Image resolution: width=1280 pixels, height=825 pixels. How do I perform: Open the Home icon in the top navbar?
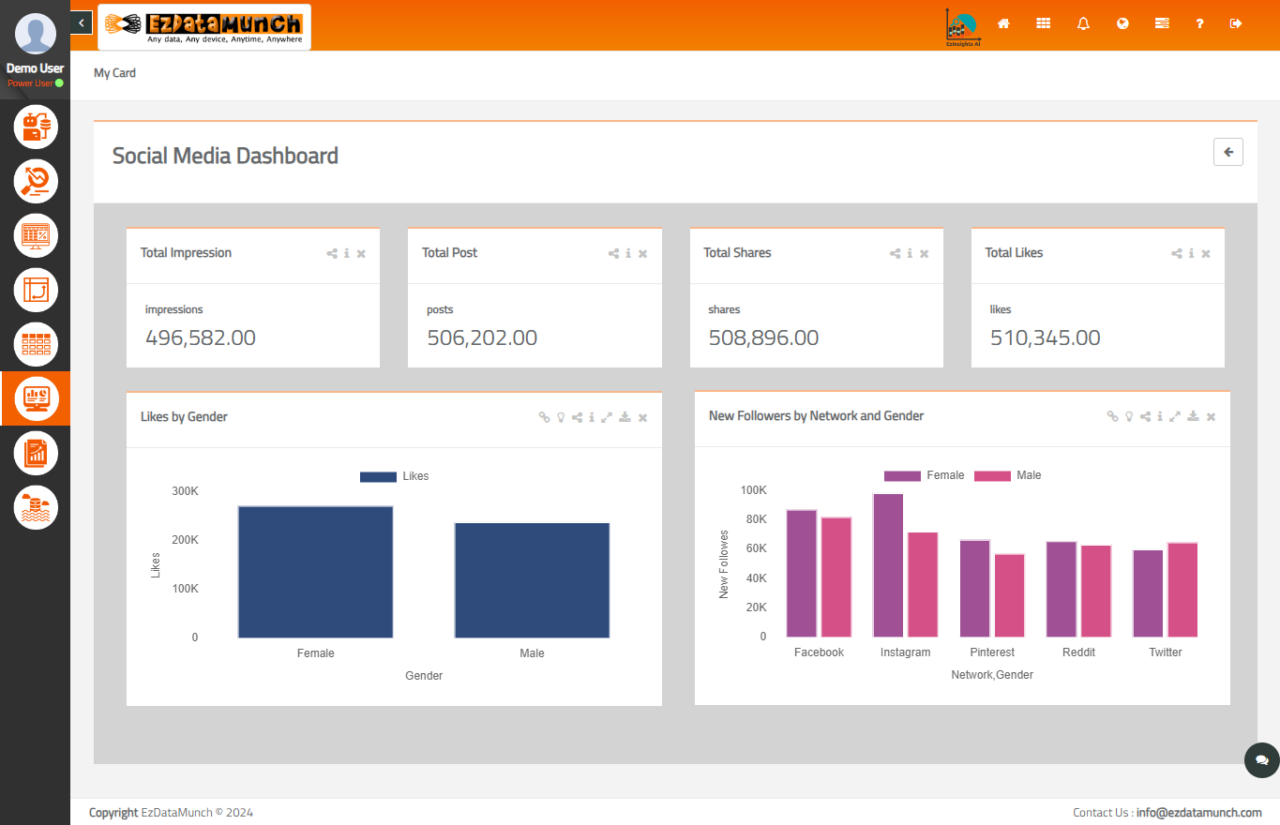[x=1003, y=23]
